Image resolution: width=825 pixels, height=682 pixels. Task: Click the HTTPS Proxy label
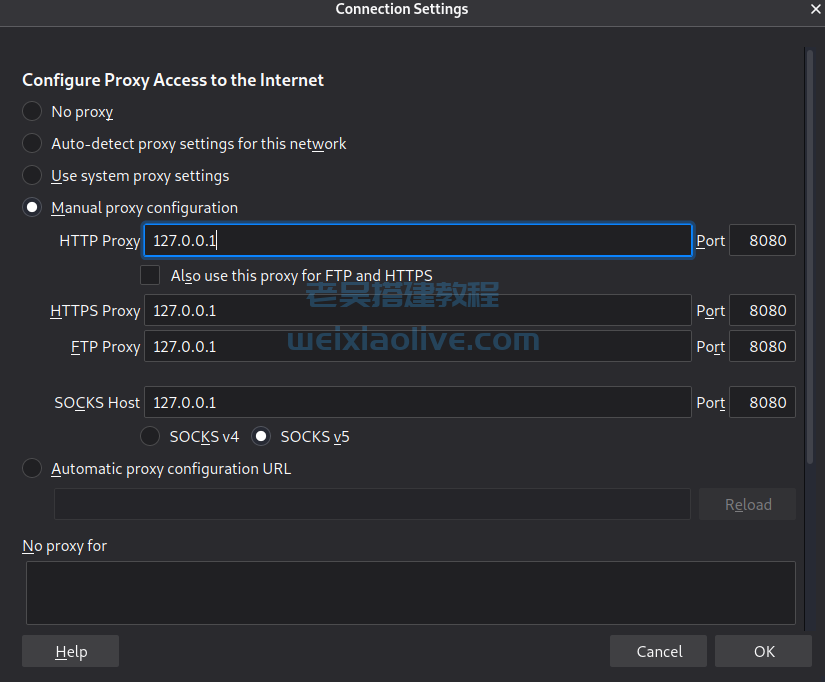tap(95, 311)
